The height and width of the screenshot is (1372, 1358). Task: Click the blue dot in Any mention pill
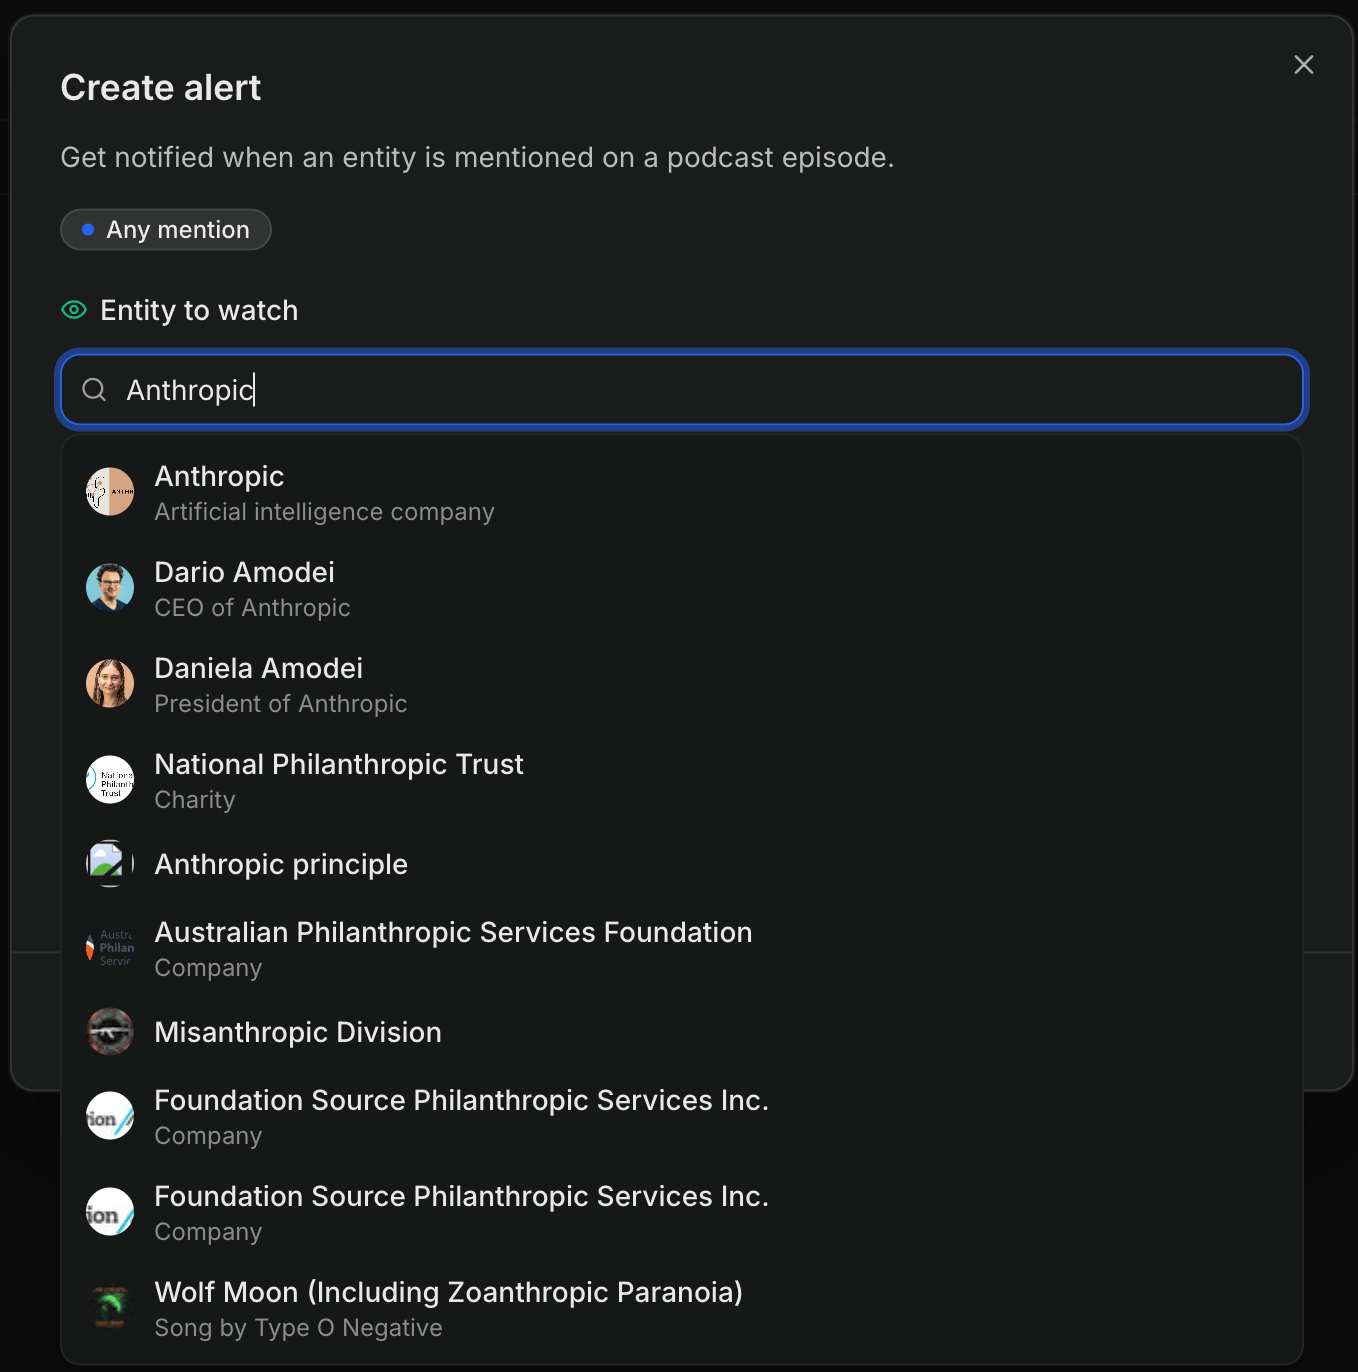[x=88, y=230]
